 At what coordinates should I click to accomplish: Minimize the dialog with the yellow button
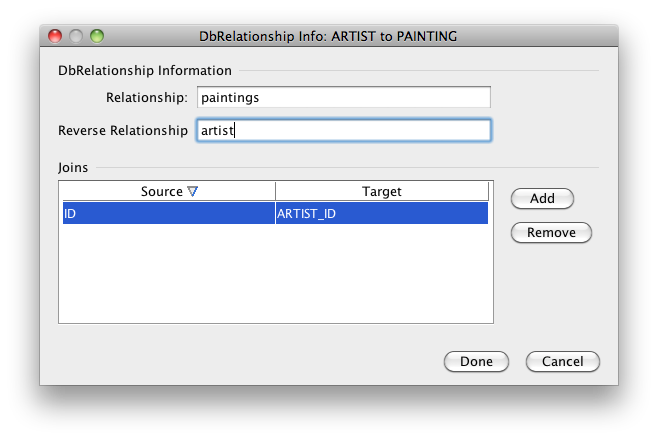point(76,36)
